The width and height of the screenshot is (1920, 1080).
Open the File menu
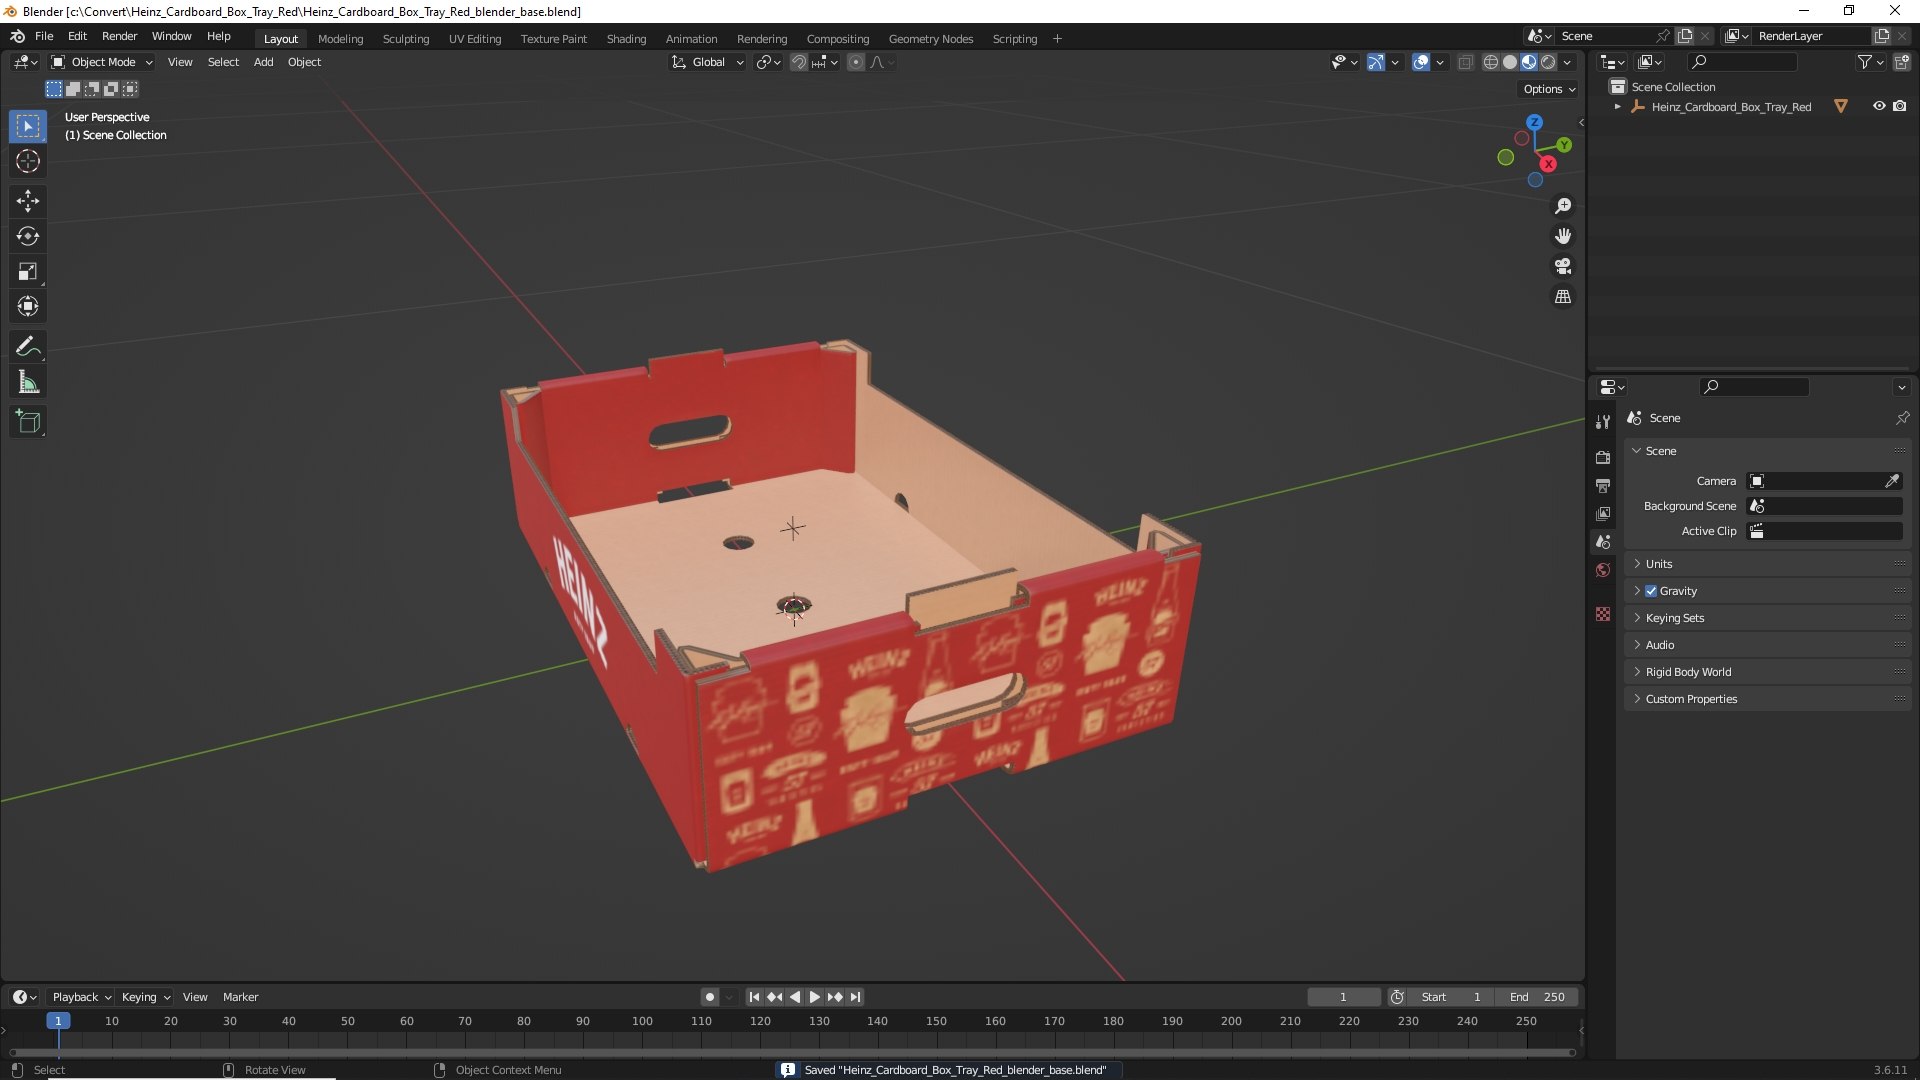[44, 36]
